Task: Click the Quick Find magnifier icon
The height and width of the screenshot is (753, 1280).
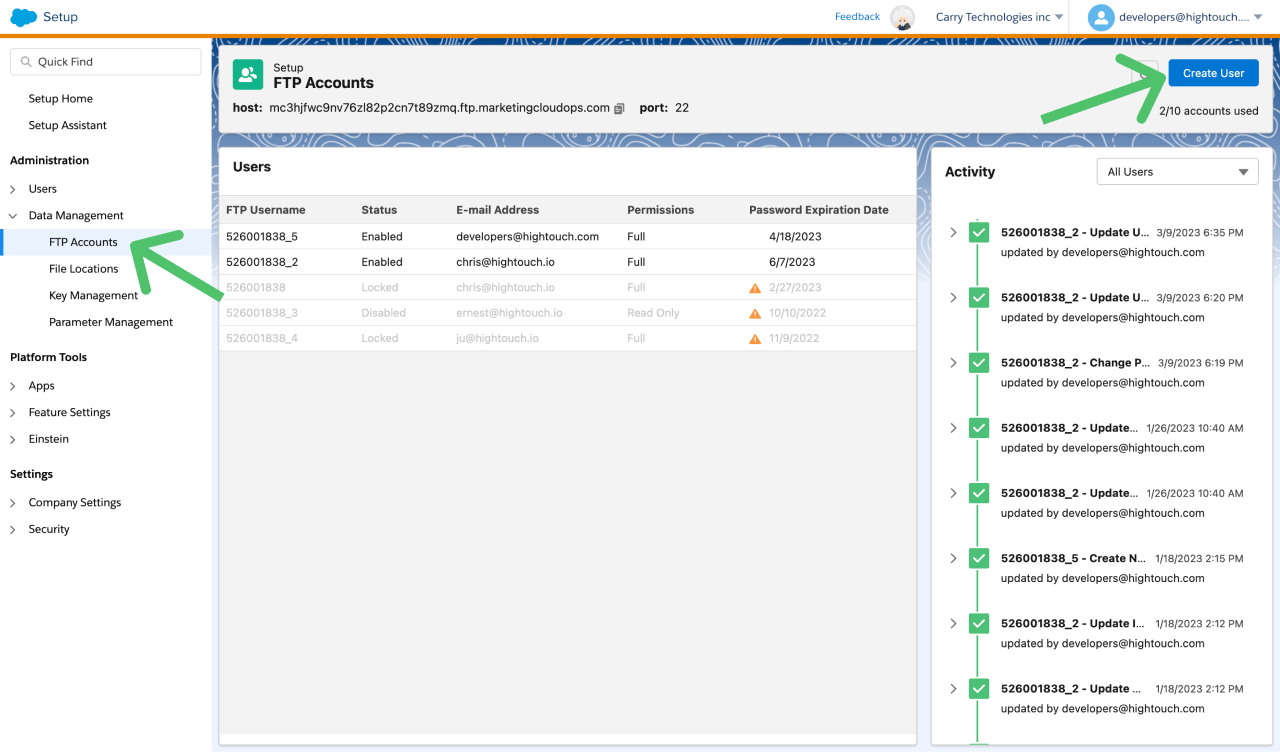Action: 26,62
